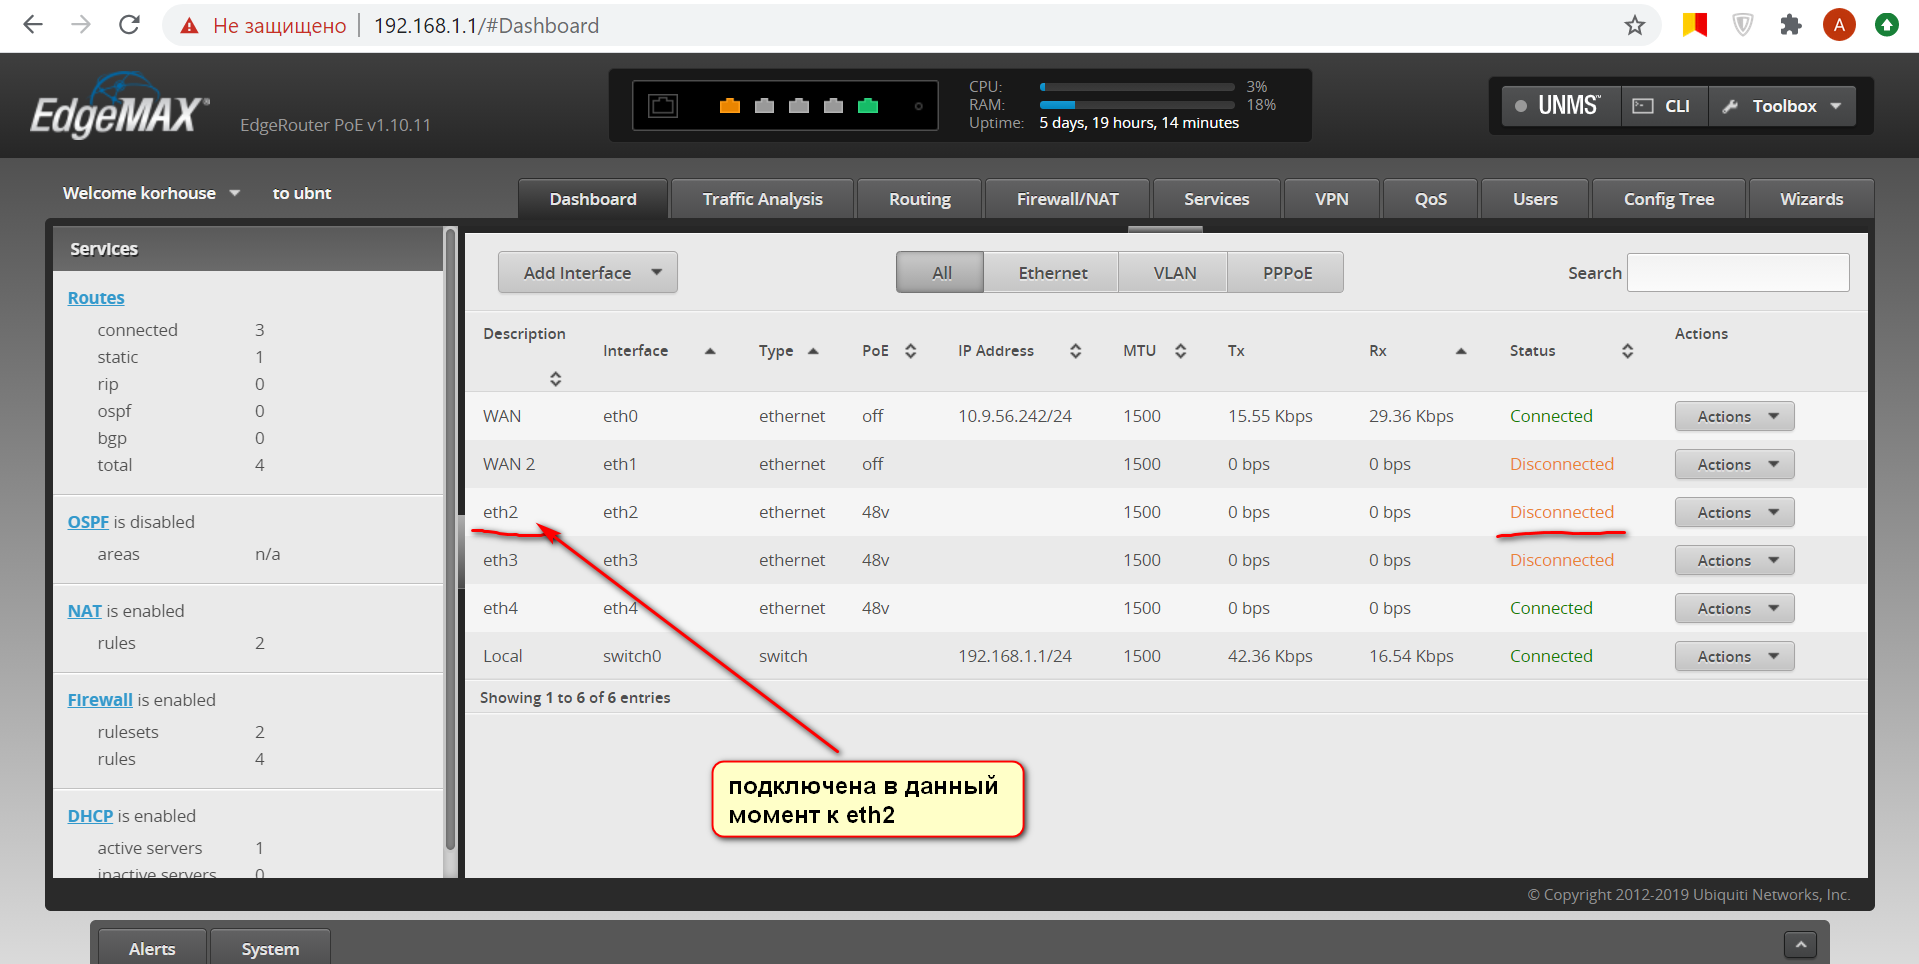Click the console port icon in port panel
Viewport: 1919px width, 964px height.
click(663, 106)
